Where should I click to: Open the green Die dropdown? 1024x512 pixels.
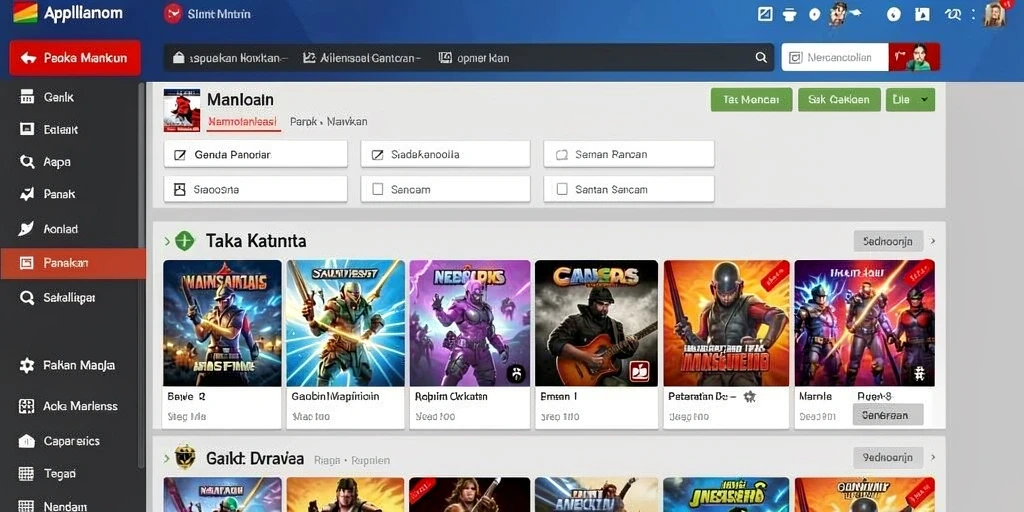click(910, 100)
